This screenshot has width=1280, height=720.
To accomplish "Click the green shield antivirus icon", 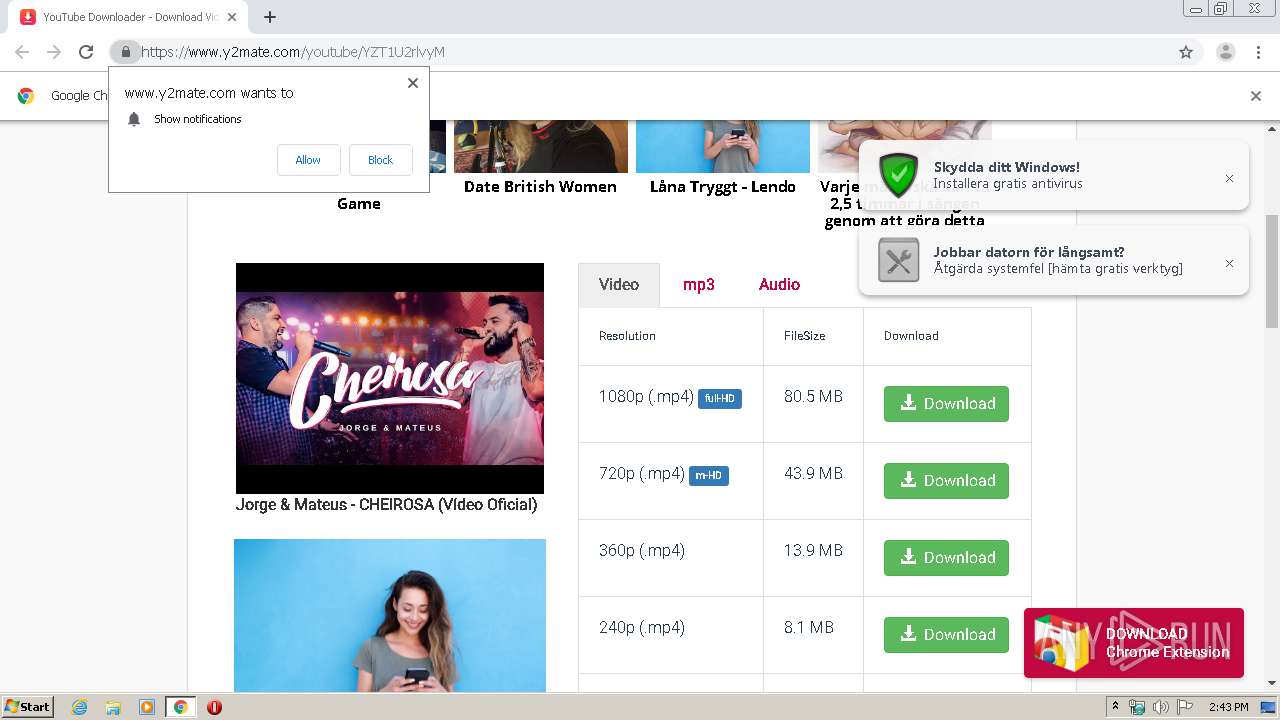I will 898,175.
